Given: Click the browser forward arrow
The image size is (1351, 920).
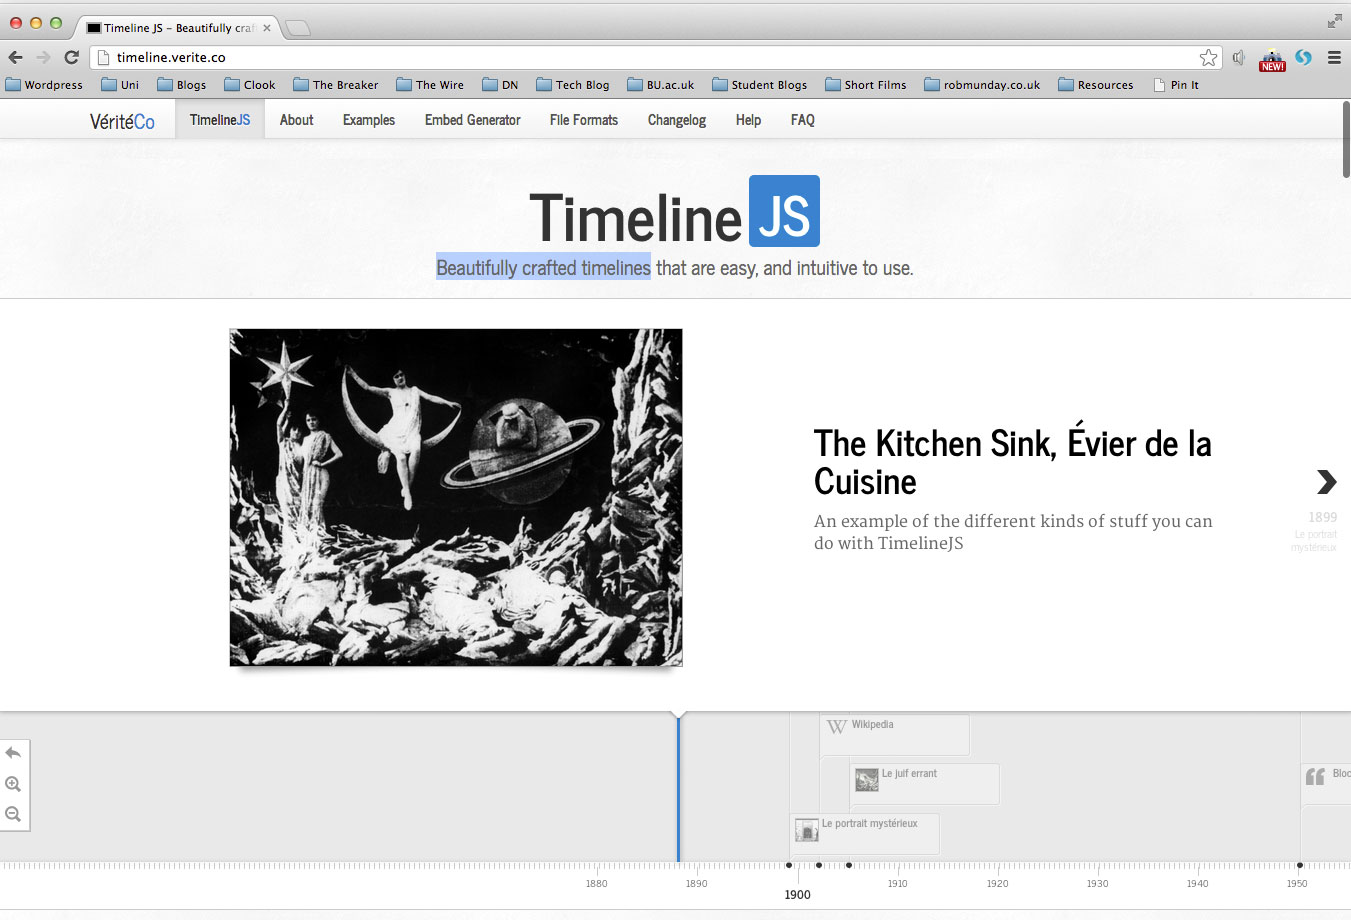Looking at the screenshot, I should tap(43, 57).
